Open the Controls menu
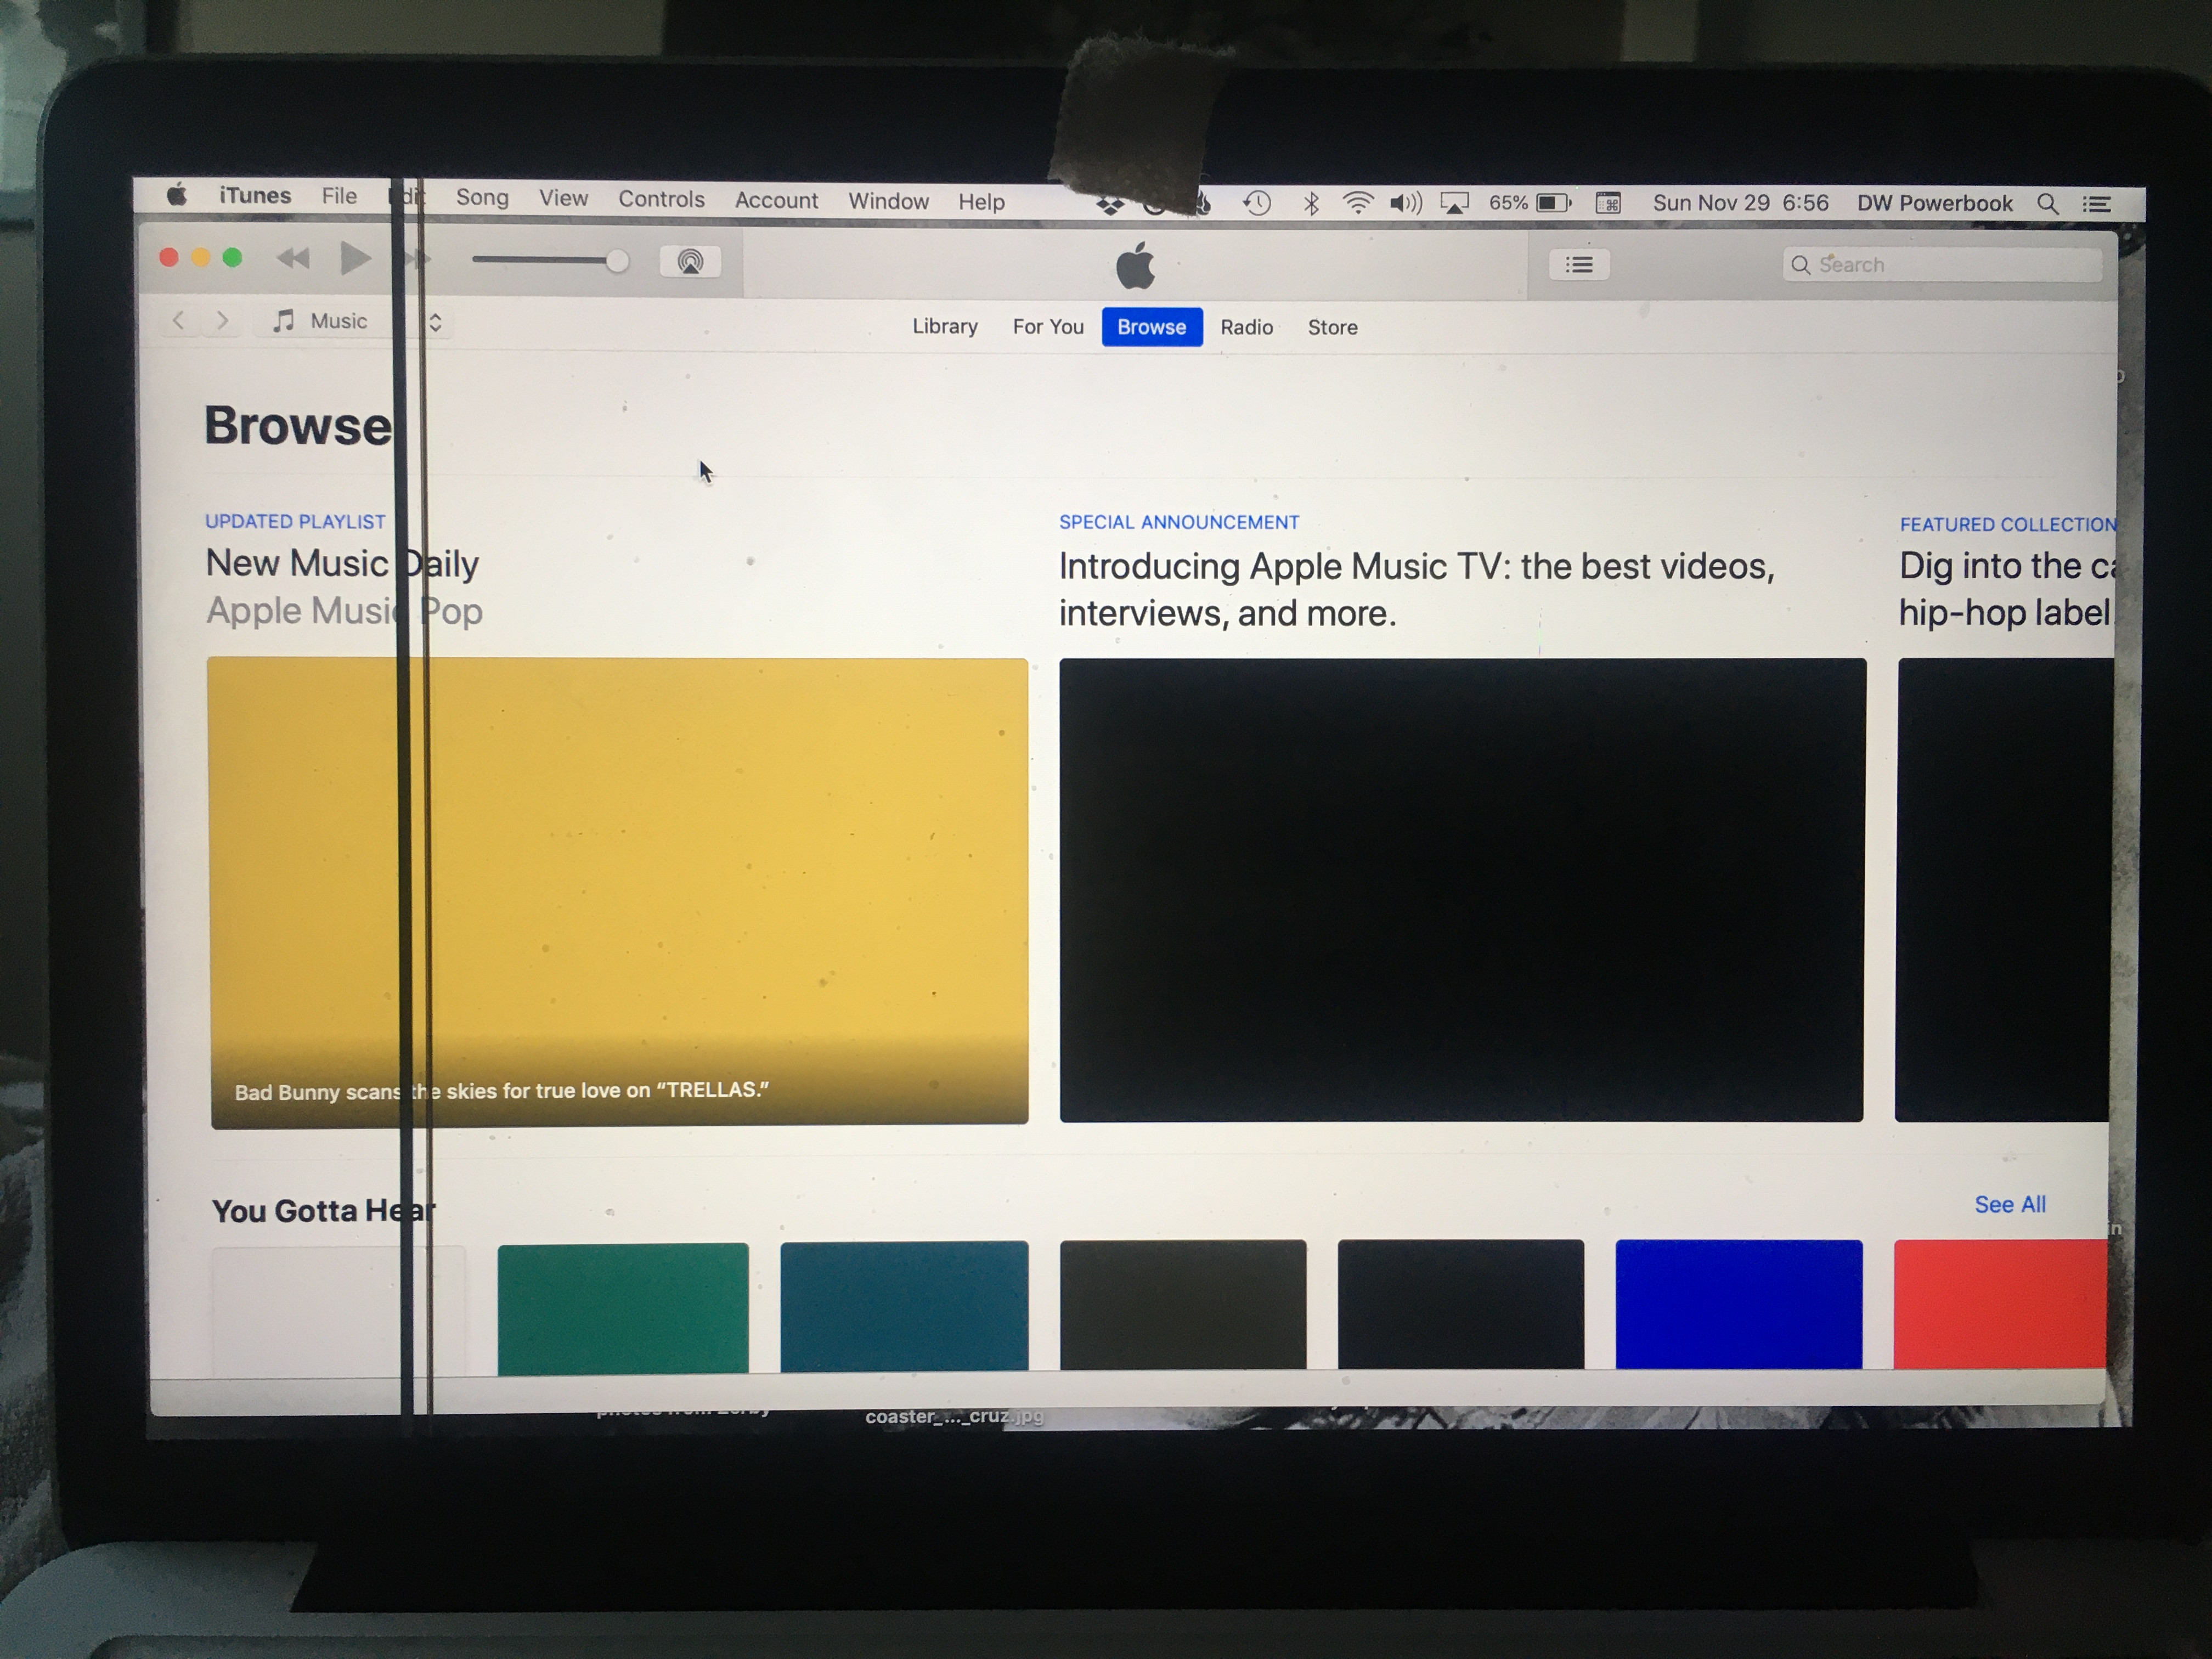 (661, 199)
